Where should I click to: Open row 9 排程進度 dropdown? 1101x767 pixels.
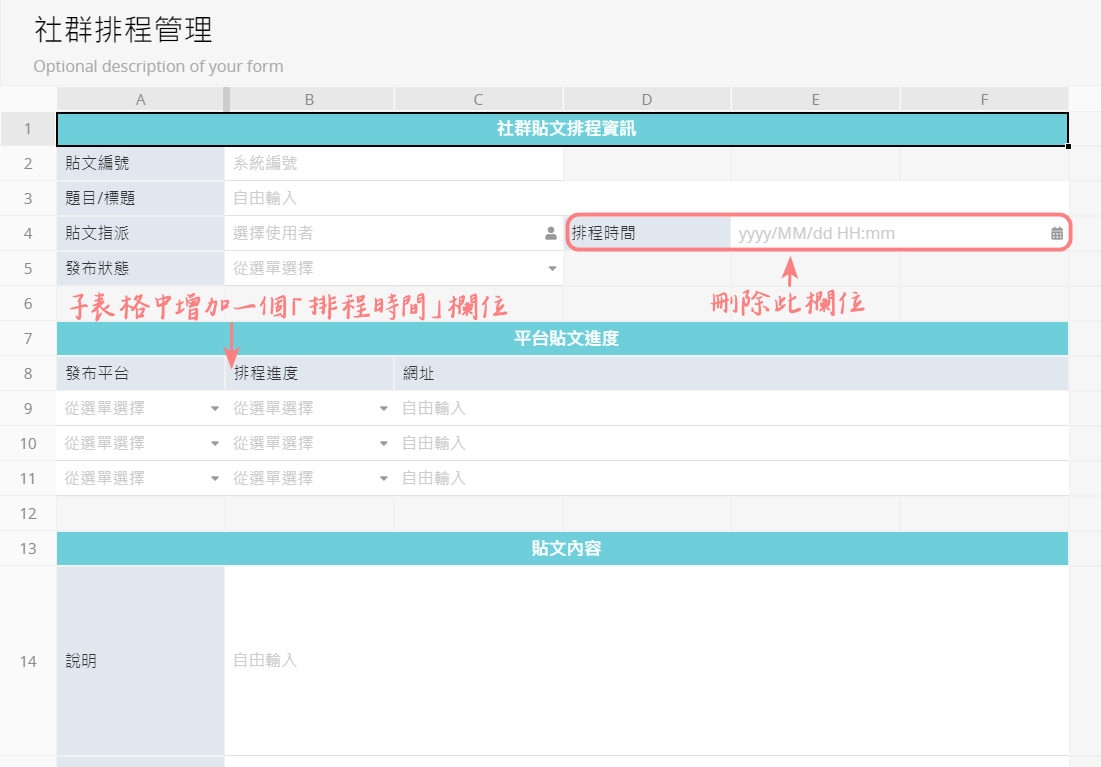[383, 409]
